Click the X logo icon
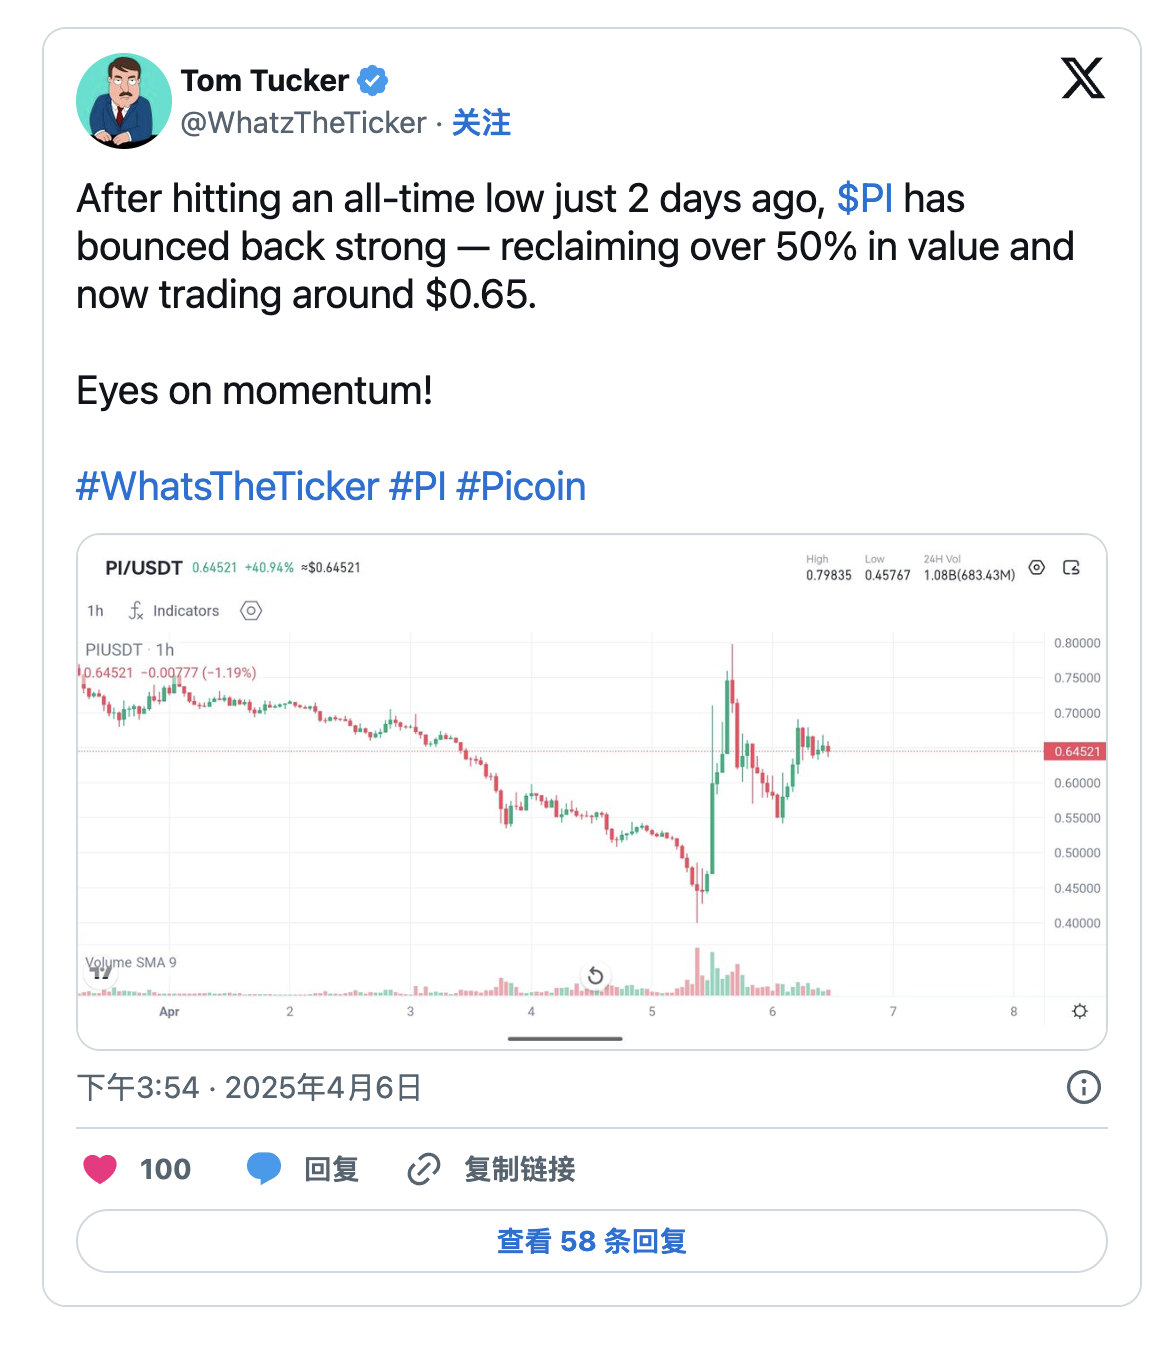This screenshot has width=1162, height=1346. click(x=1082, y=78)
